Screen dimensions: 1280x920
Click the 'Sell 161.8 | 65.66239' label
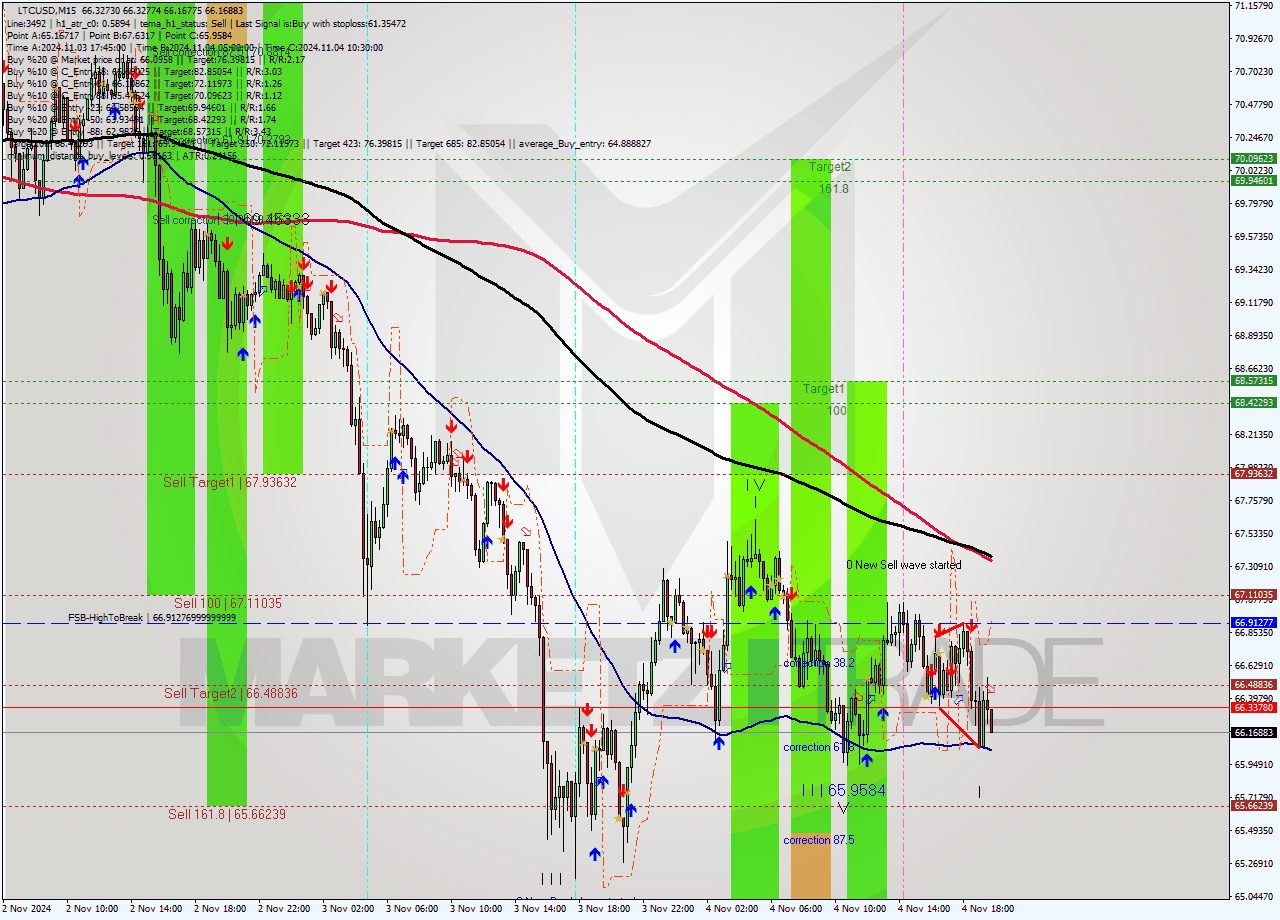click(x=227, y=814)
